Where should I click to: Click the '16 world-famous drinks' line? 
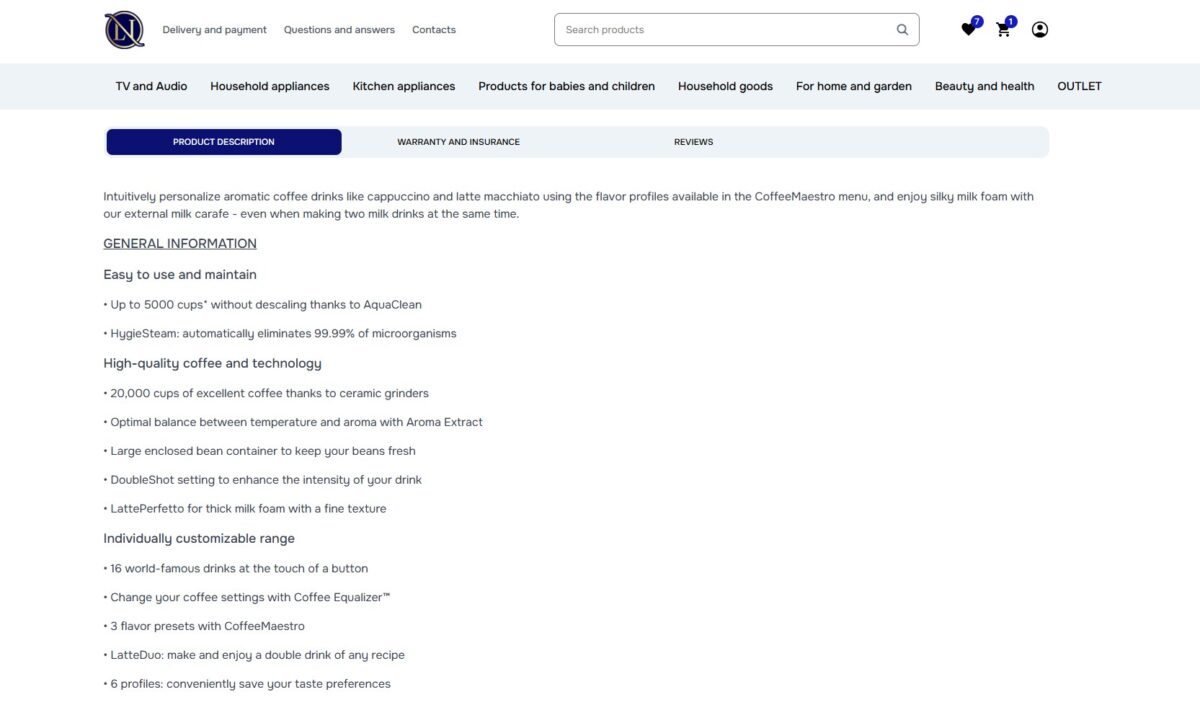[236, 568]
